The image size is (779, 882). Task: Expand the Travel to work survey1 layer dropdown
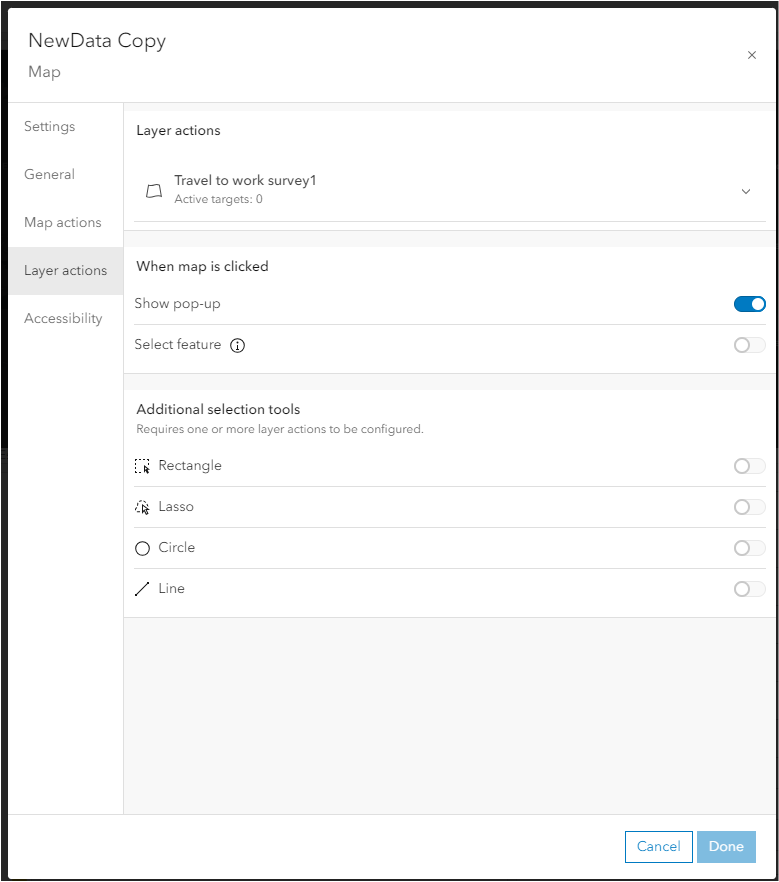[x=746, y=190]
